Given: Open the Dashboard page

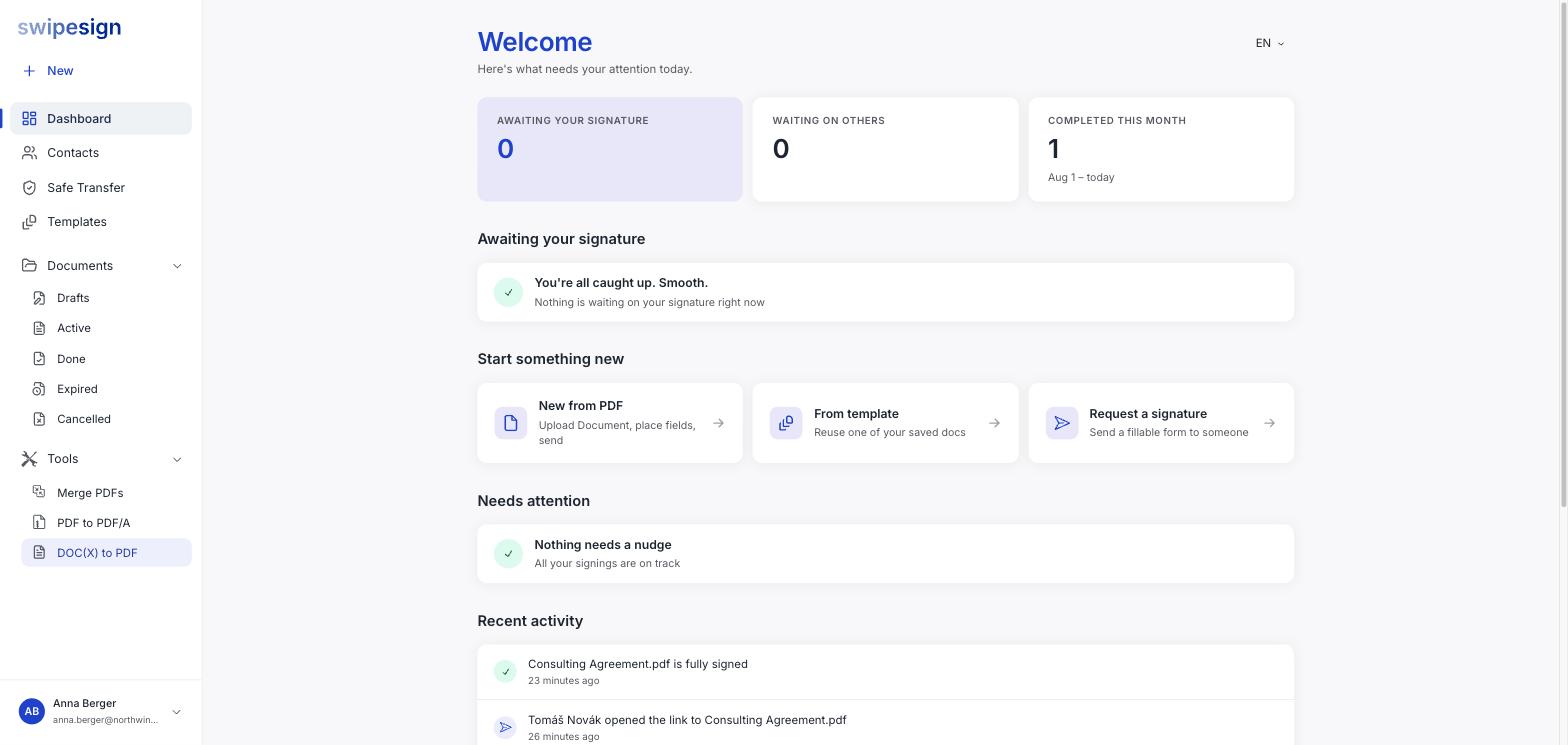Looking at the screenshot, I should (x=101, y=119).
